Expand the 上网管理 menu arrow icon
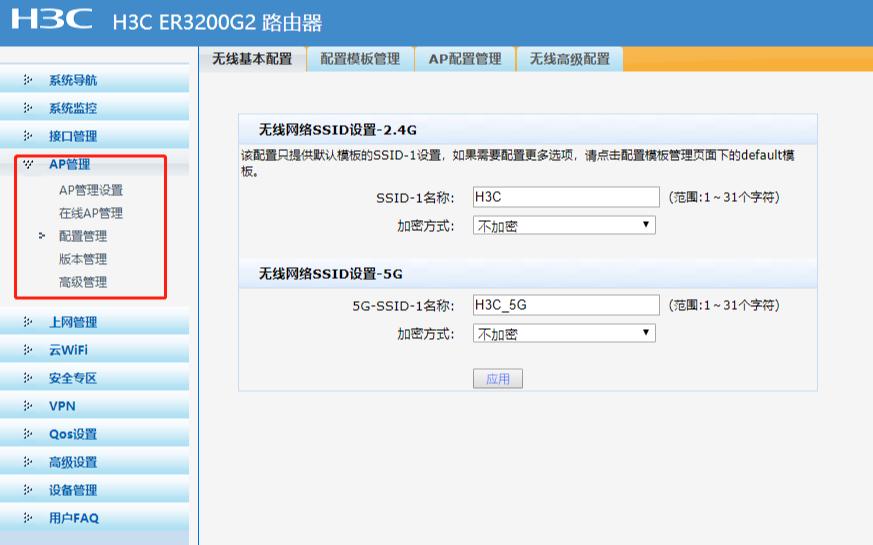 (x=28, y=322)
